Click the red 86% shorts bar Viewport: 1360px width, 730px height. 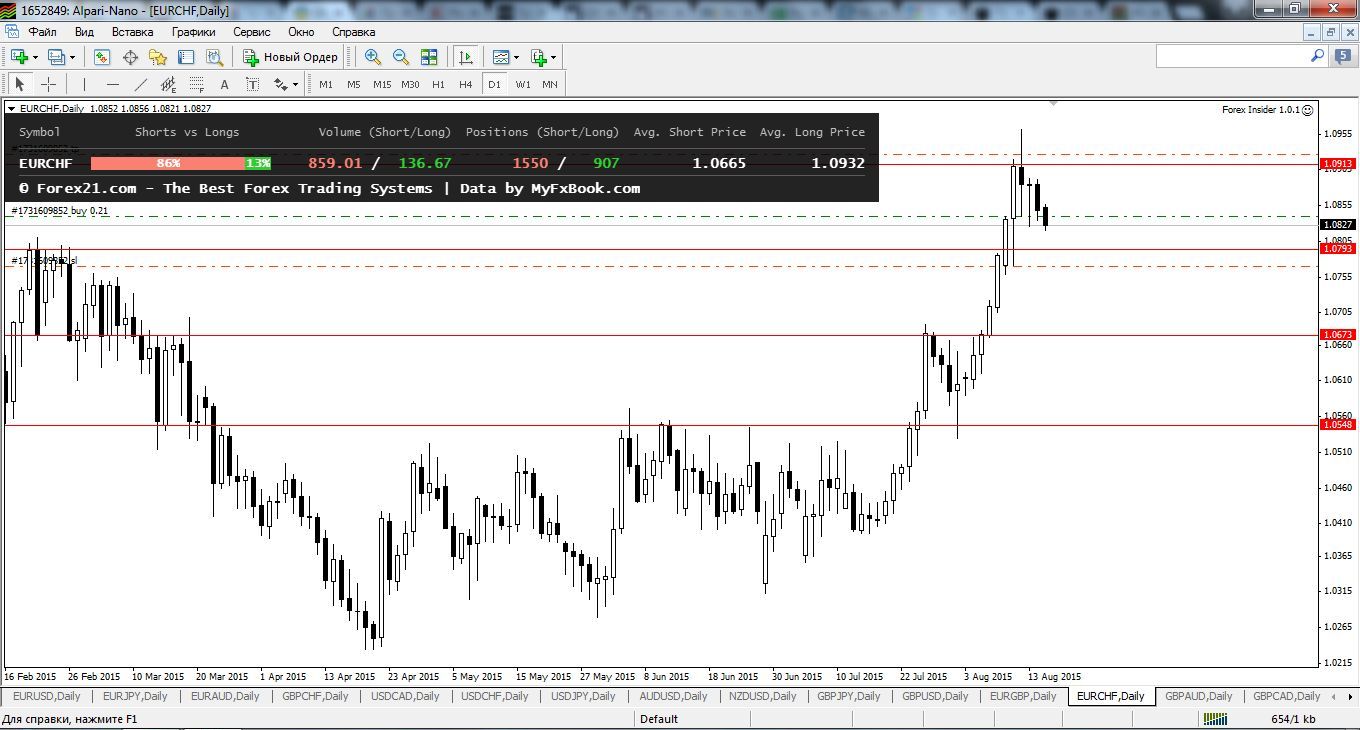168,163
